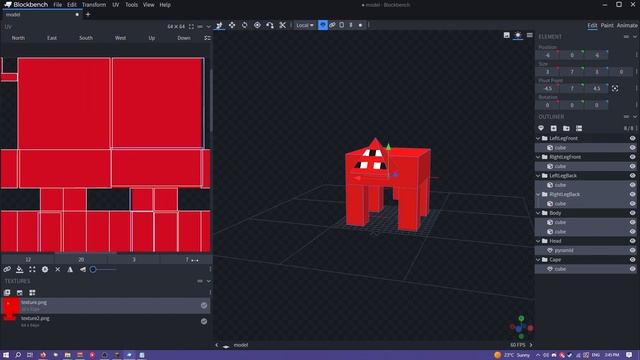Select texture.png thumbnail in Textures list
640x360 pixels.
pyautogui.click(x=11, y=305)
